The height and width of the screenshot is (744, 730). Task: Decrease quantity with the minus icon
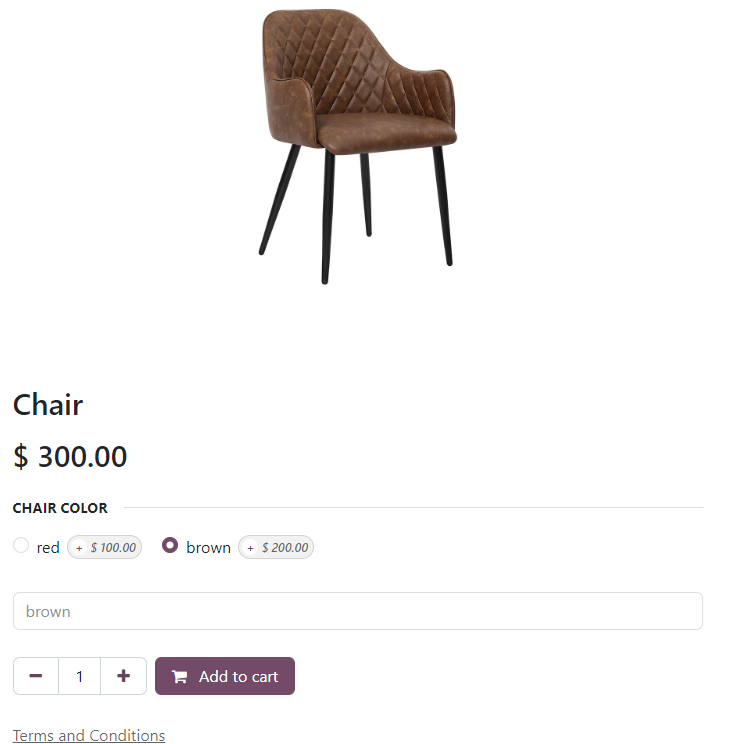click(x=36, y=676)
